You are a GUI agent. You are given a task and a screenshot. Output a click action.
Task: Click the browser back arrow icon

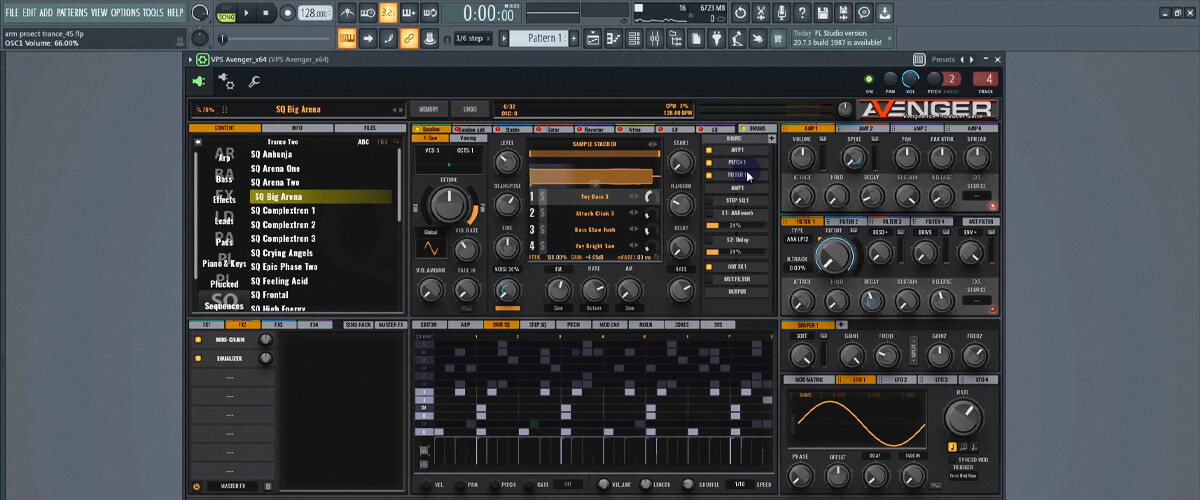point(199,142)
